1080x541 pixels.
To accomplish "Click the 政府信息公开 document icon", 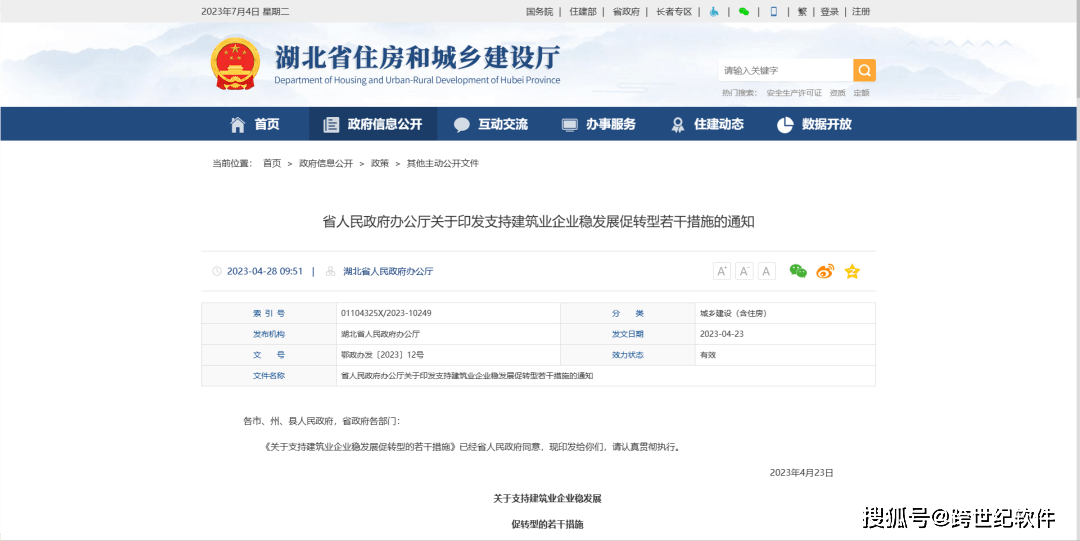I will (x=331, y=124).
